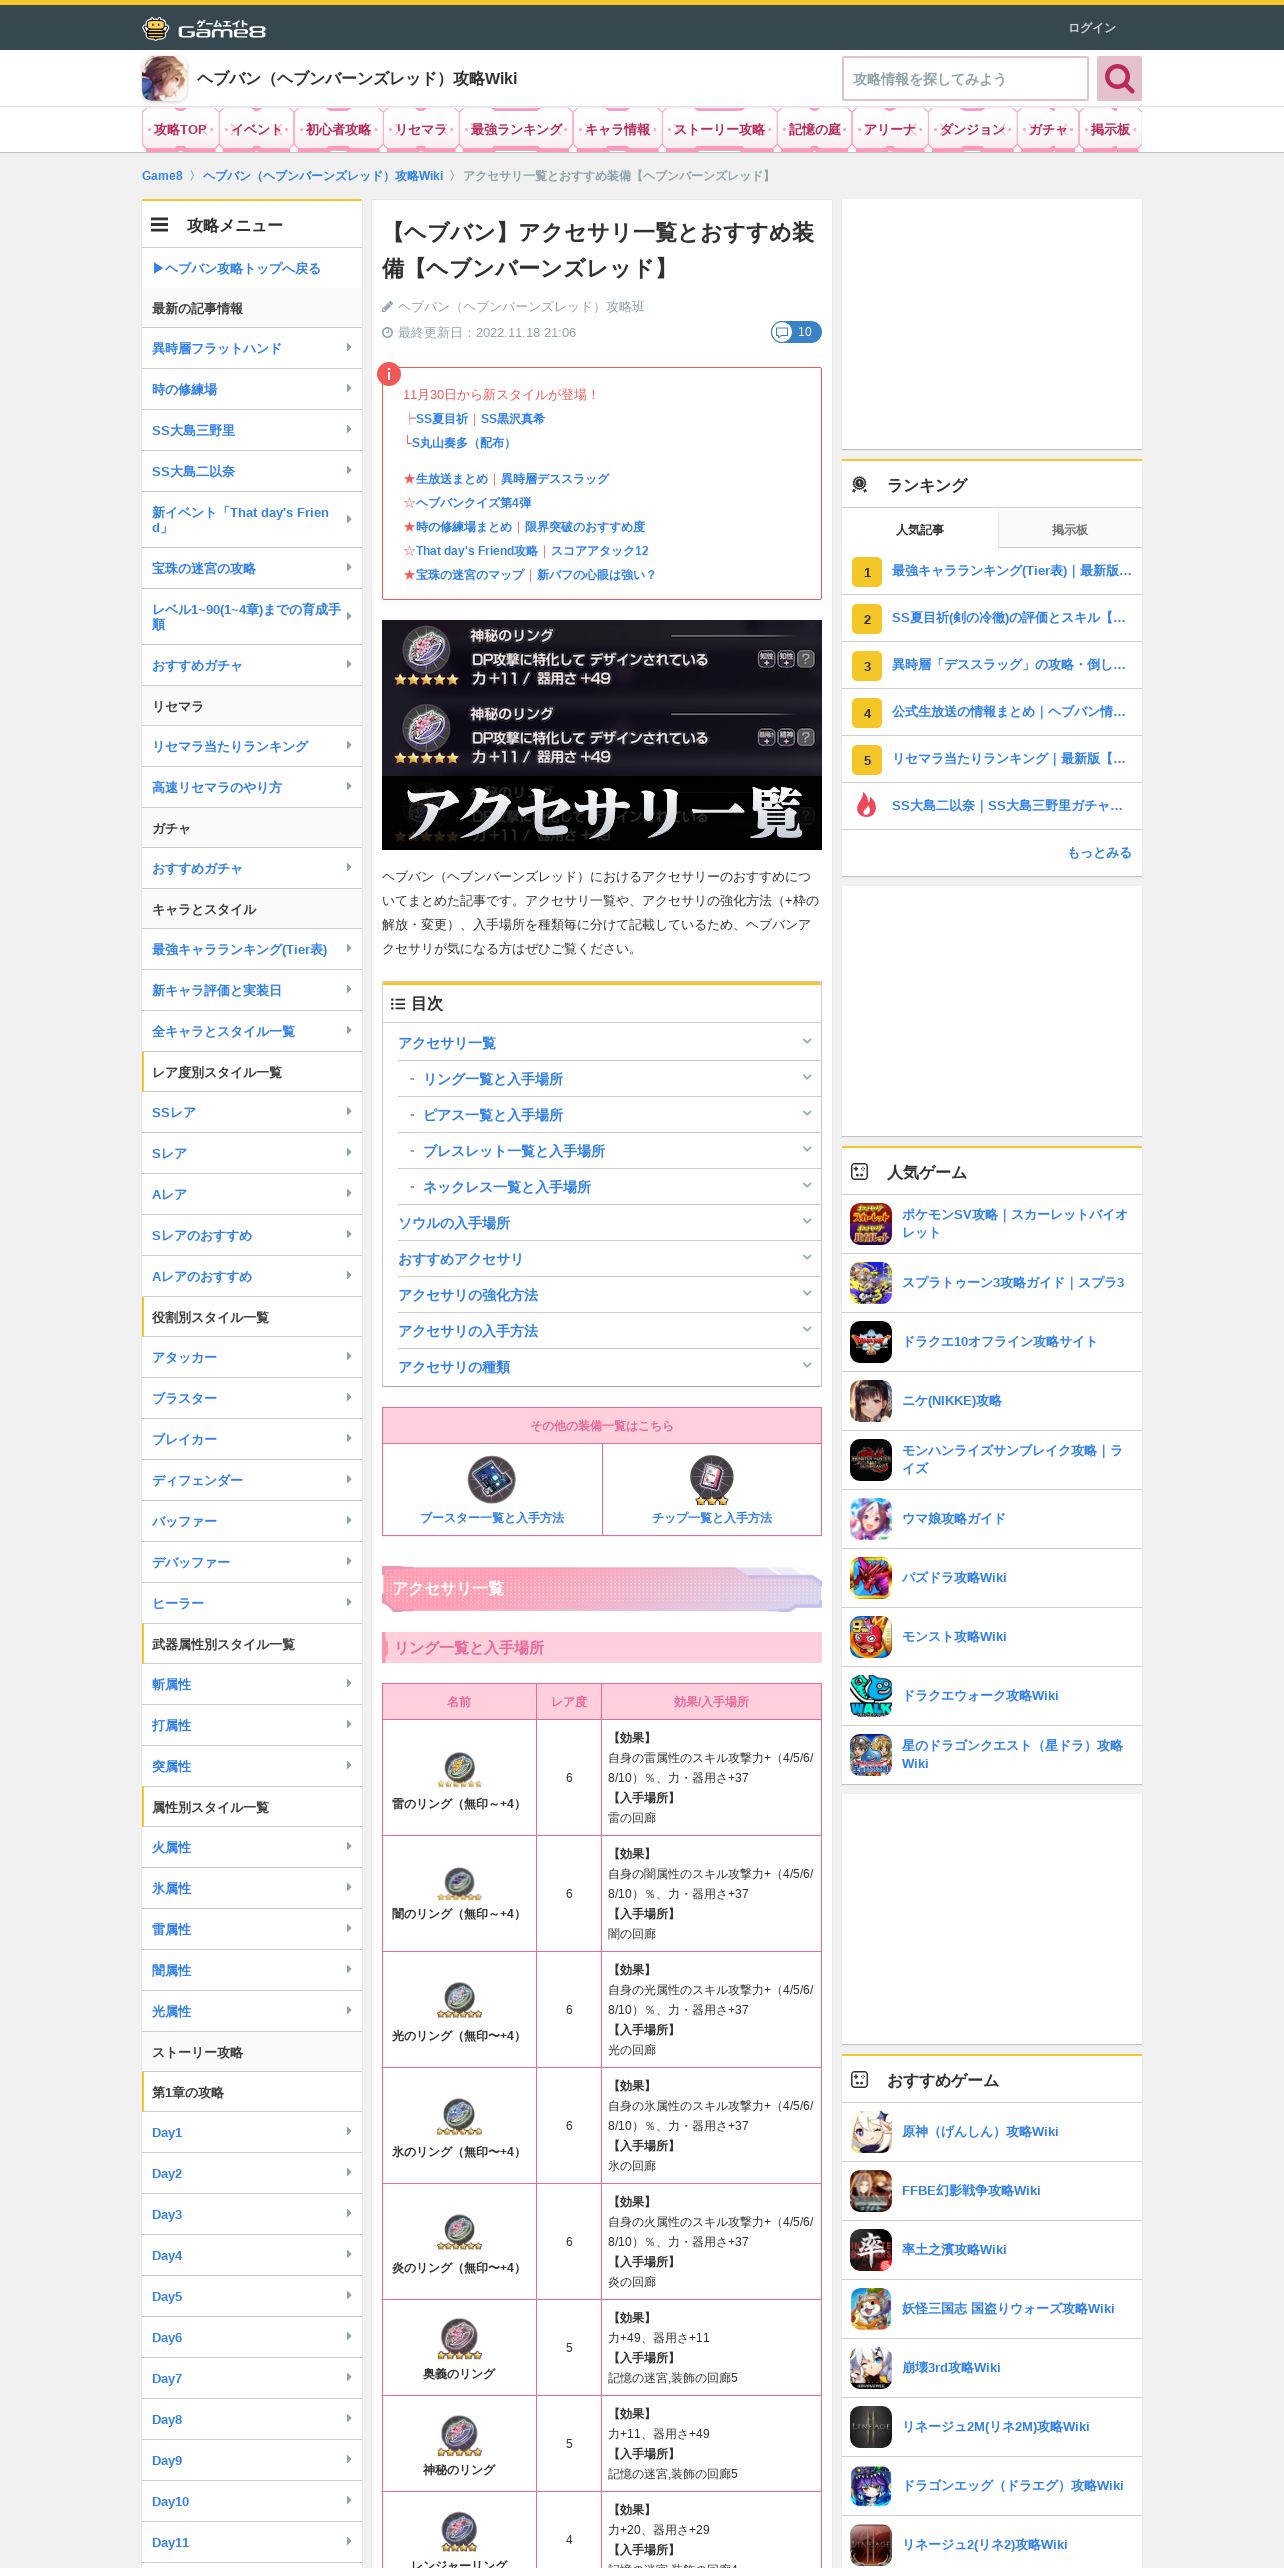Click the flame icon for hot ranking
The width and height of the screenshot is (1284, 2568).
point(866,805)
